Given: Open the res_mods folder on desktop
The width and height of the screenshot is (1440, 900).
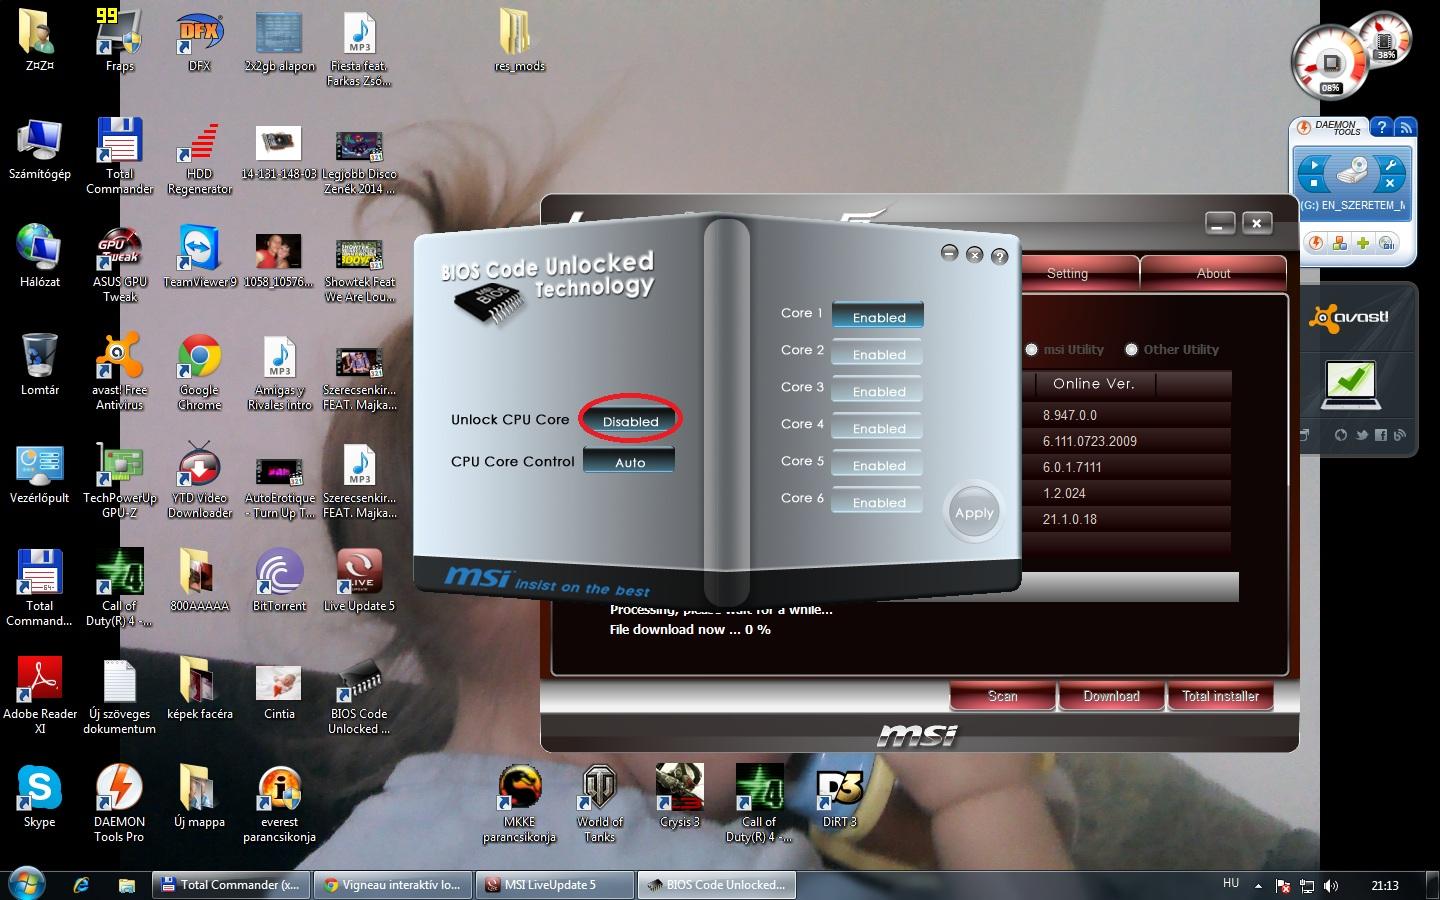Looking at the screenshot, I should [519, 40].
